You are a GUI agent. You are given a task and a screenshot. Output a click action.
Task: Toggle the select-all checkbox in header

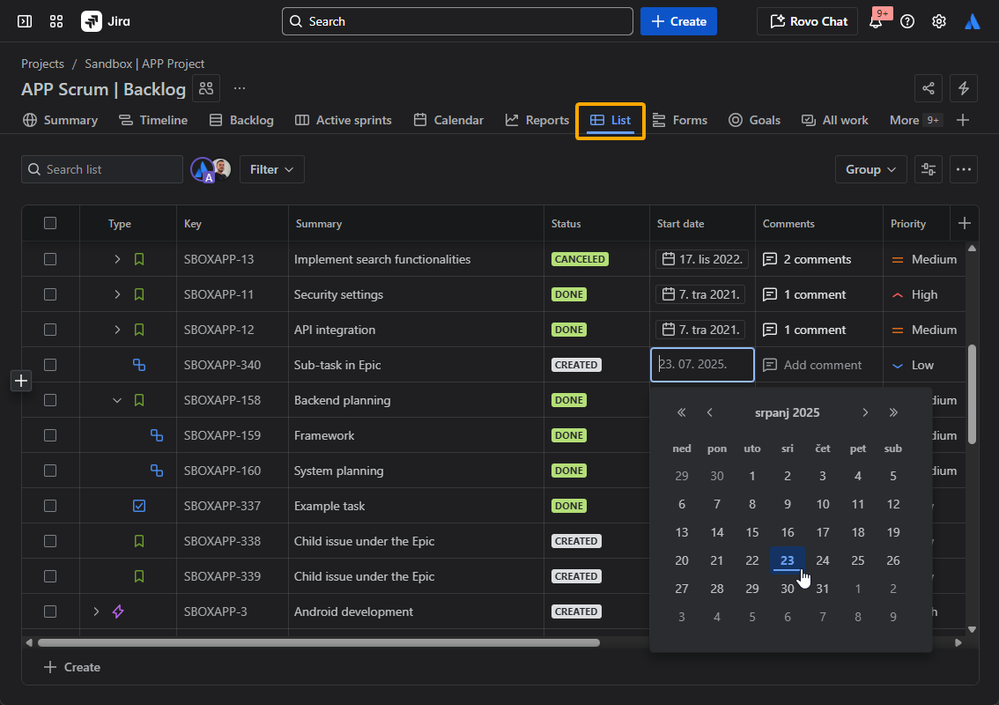pos(50,224)
